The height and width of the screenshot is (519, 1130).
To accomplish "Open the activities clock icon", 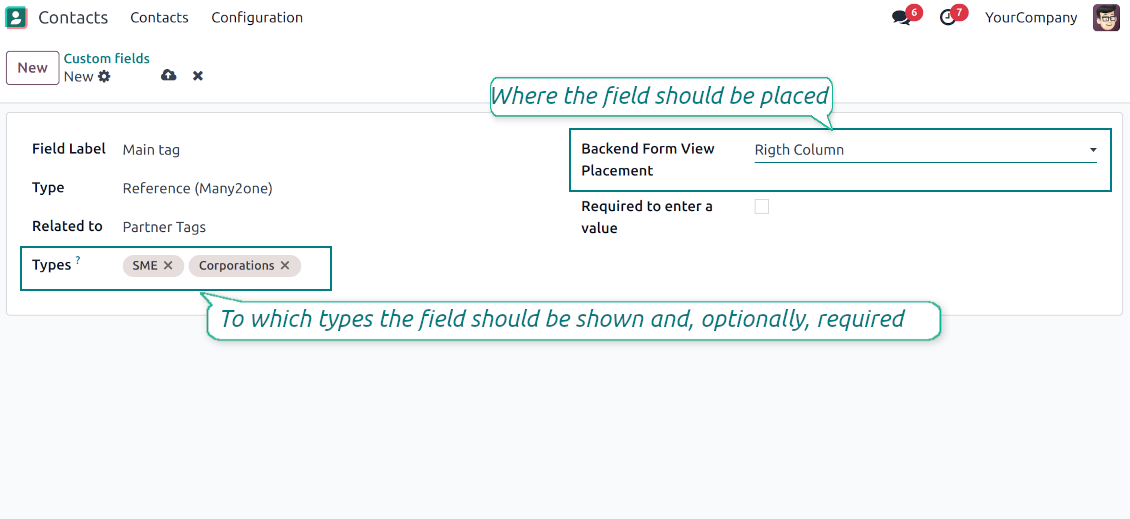I will coord(948,18).
